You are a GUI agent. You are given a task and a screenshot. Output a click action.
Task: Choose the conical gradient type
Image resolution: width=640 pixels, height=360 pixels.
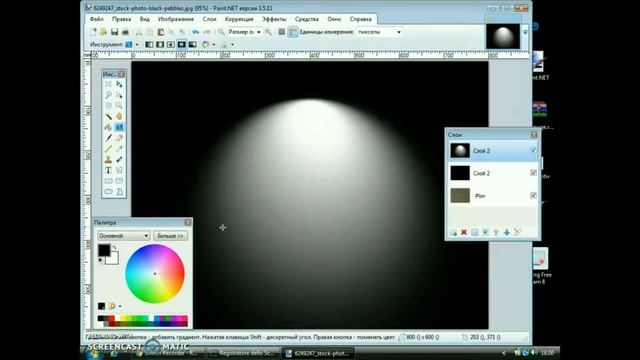(193, 44)
